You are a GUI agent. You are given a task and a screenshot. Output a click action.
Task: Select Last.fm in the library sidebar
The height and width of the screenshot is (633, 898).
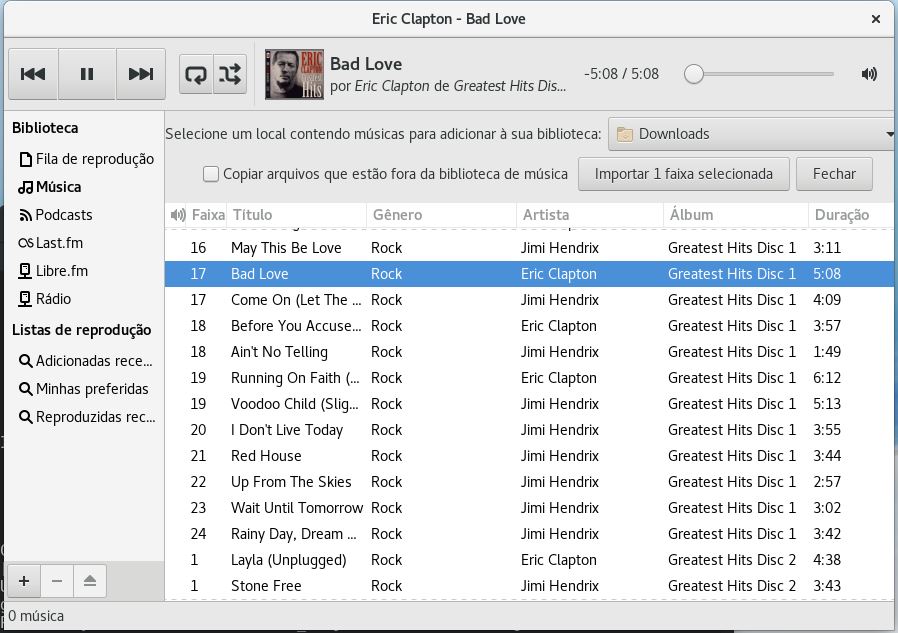pyautogui.click(x=59, y=243)
